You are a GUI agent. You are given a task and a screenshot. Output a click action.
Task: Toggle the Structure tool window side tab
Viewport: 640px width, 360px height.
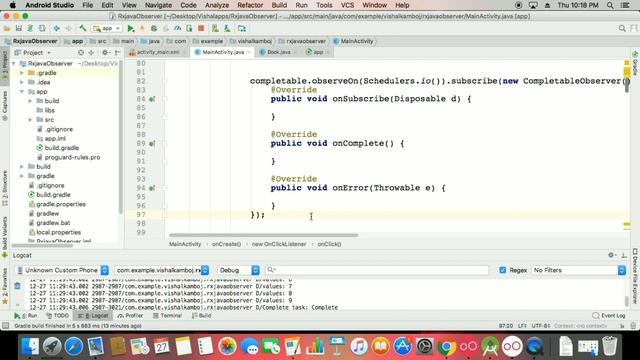(4, 188)
